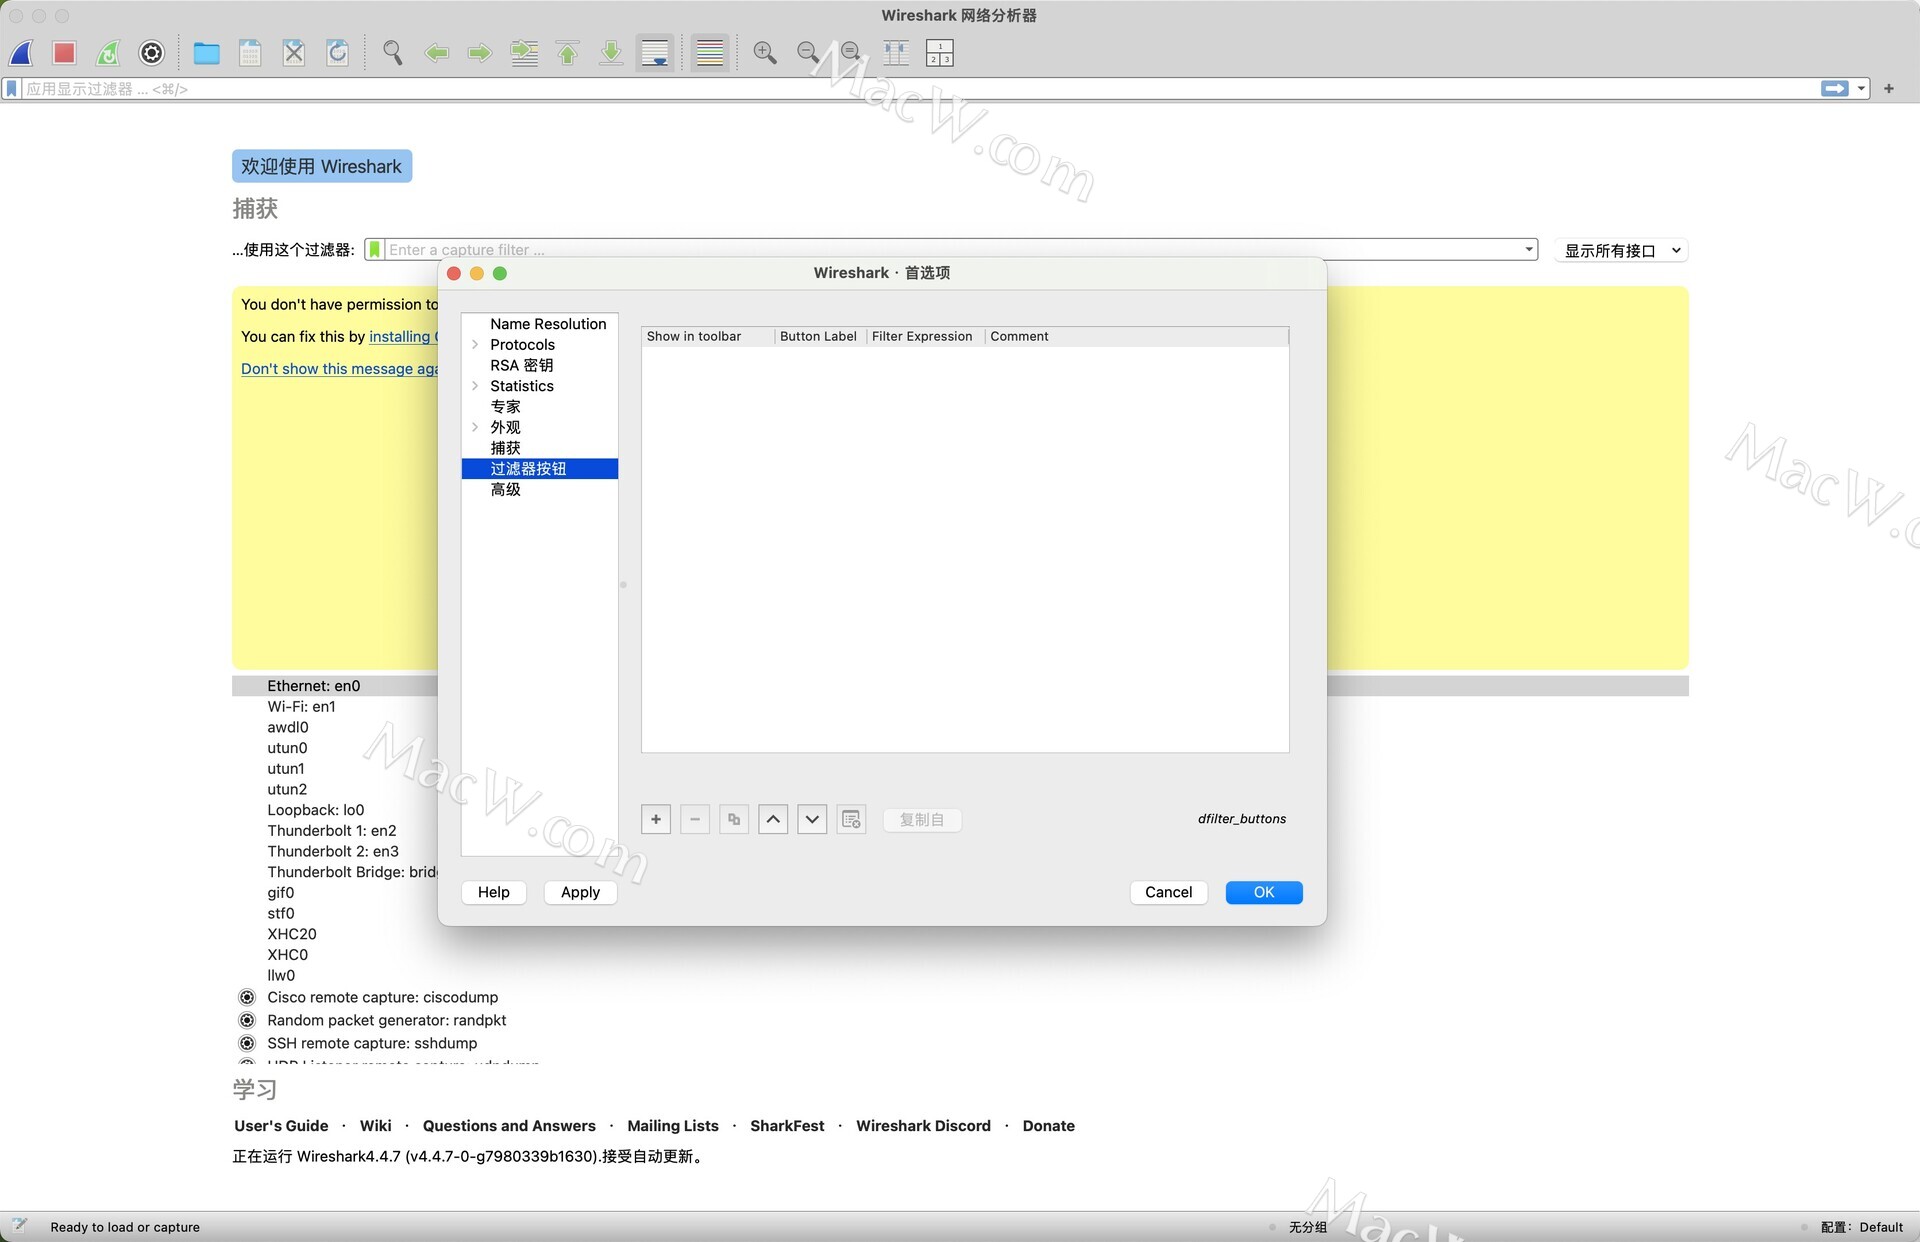Image resolution: width=1920 pixels, height=1242 pixels.
Task: Open the capture filter dropdown arrow
Action: (1529, 249)
